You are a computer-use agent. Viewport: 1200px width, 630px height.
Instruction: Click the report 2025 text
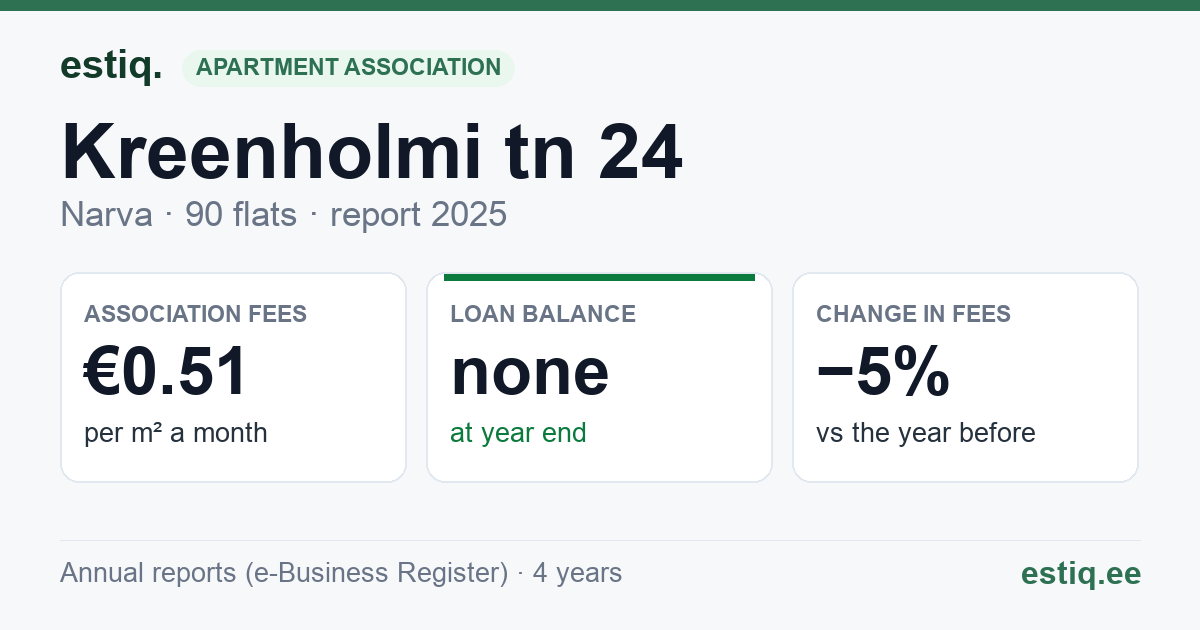coord(418,215)
